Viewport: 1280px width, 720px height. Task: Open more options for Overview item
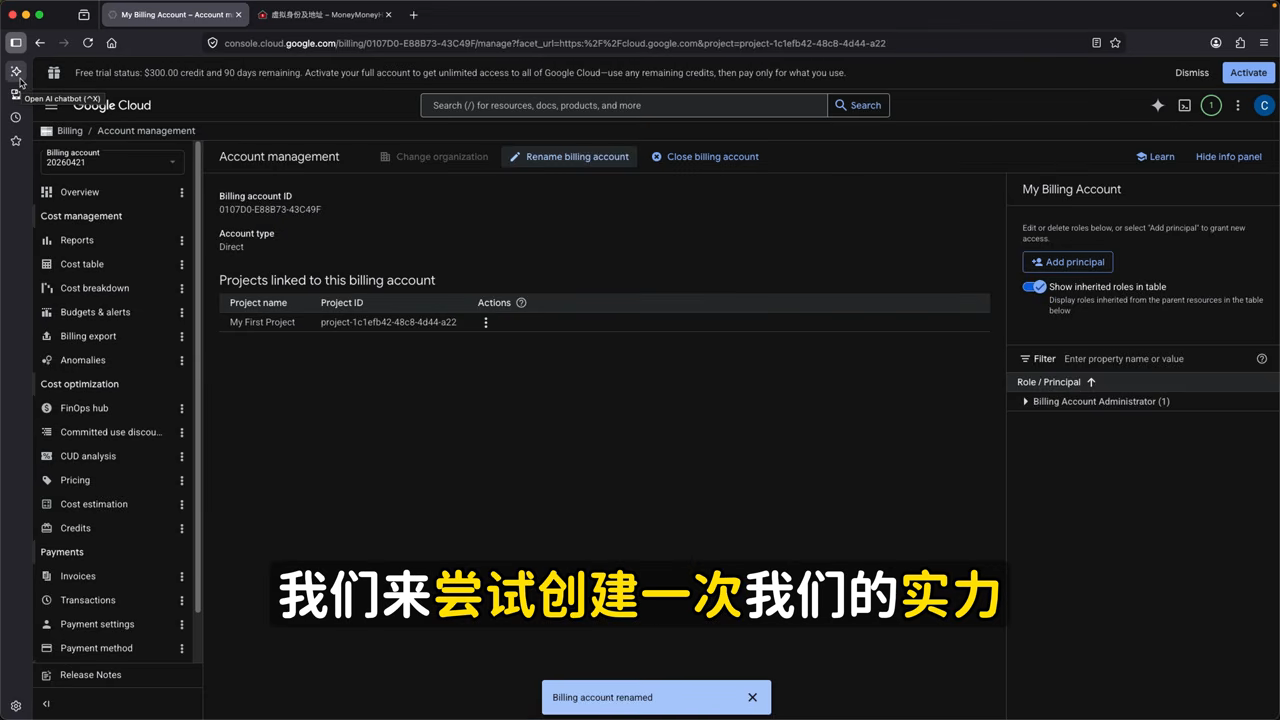pos(182,192)
